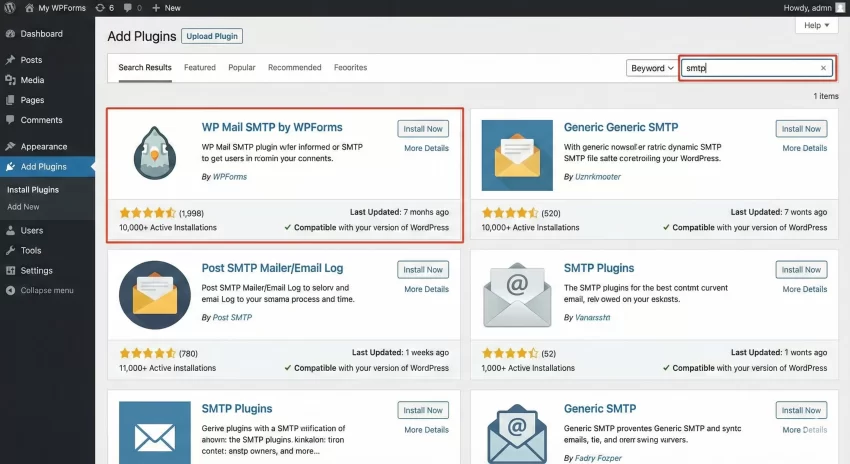This screenshot has height=464, width=850.
Task: Navigate to Pages in sidebar
Action: click(32, 100)
